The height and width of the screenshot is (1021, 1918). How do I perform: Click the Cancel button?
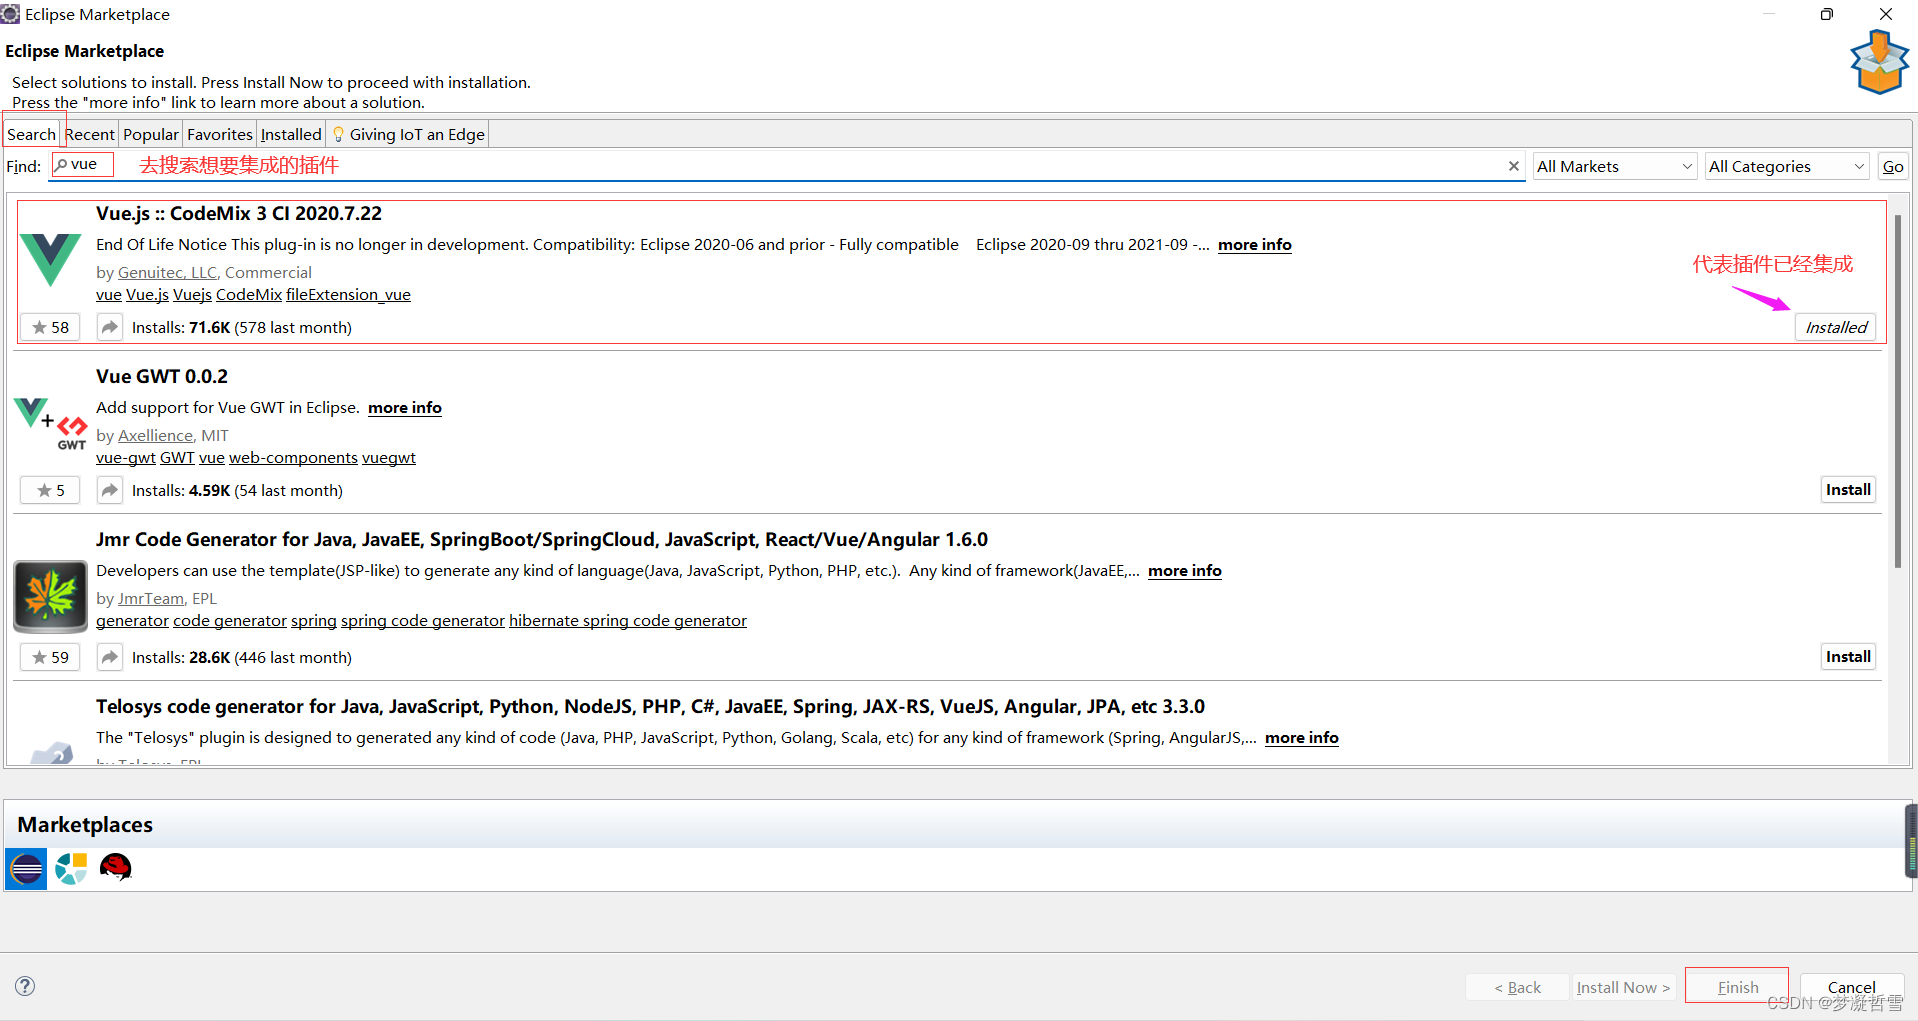click(1852, 987)
